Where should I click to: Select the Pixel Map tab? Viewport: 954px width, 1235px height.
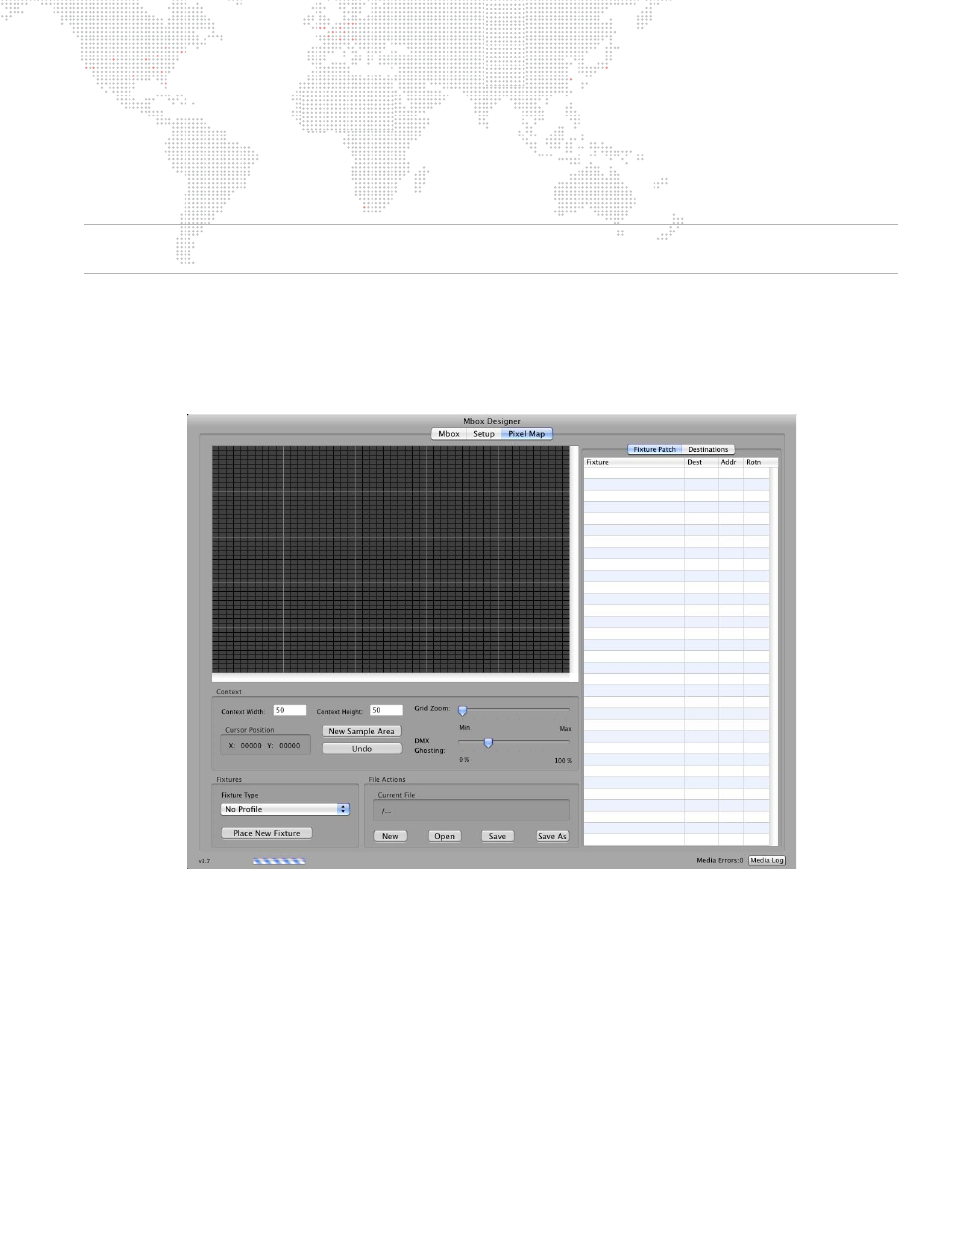(x=527, y=434)
